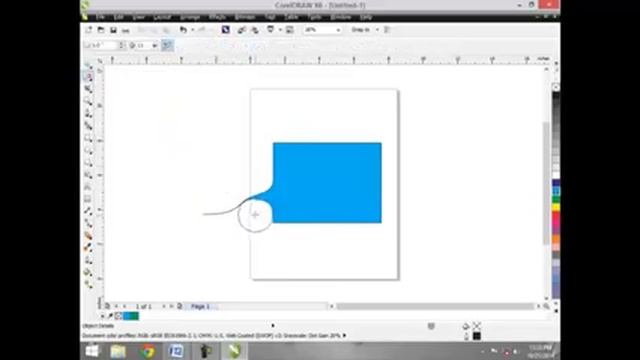The height and width of the screenshot is (360, 640).
Task: Pick the red swatch in color palette
Action: pyautogui.click(x=556, y=216)
